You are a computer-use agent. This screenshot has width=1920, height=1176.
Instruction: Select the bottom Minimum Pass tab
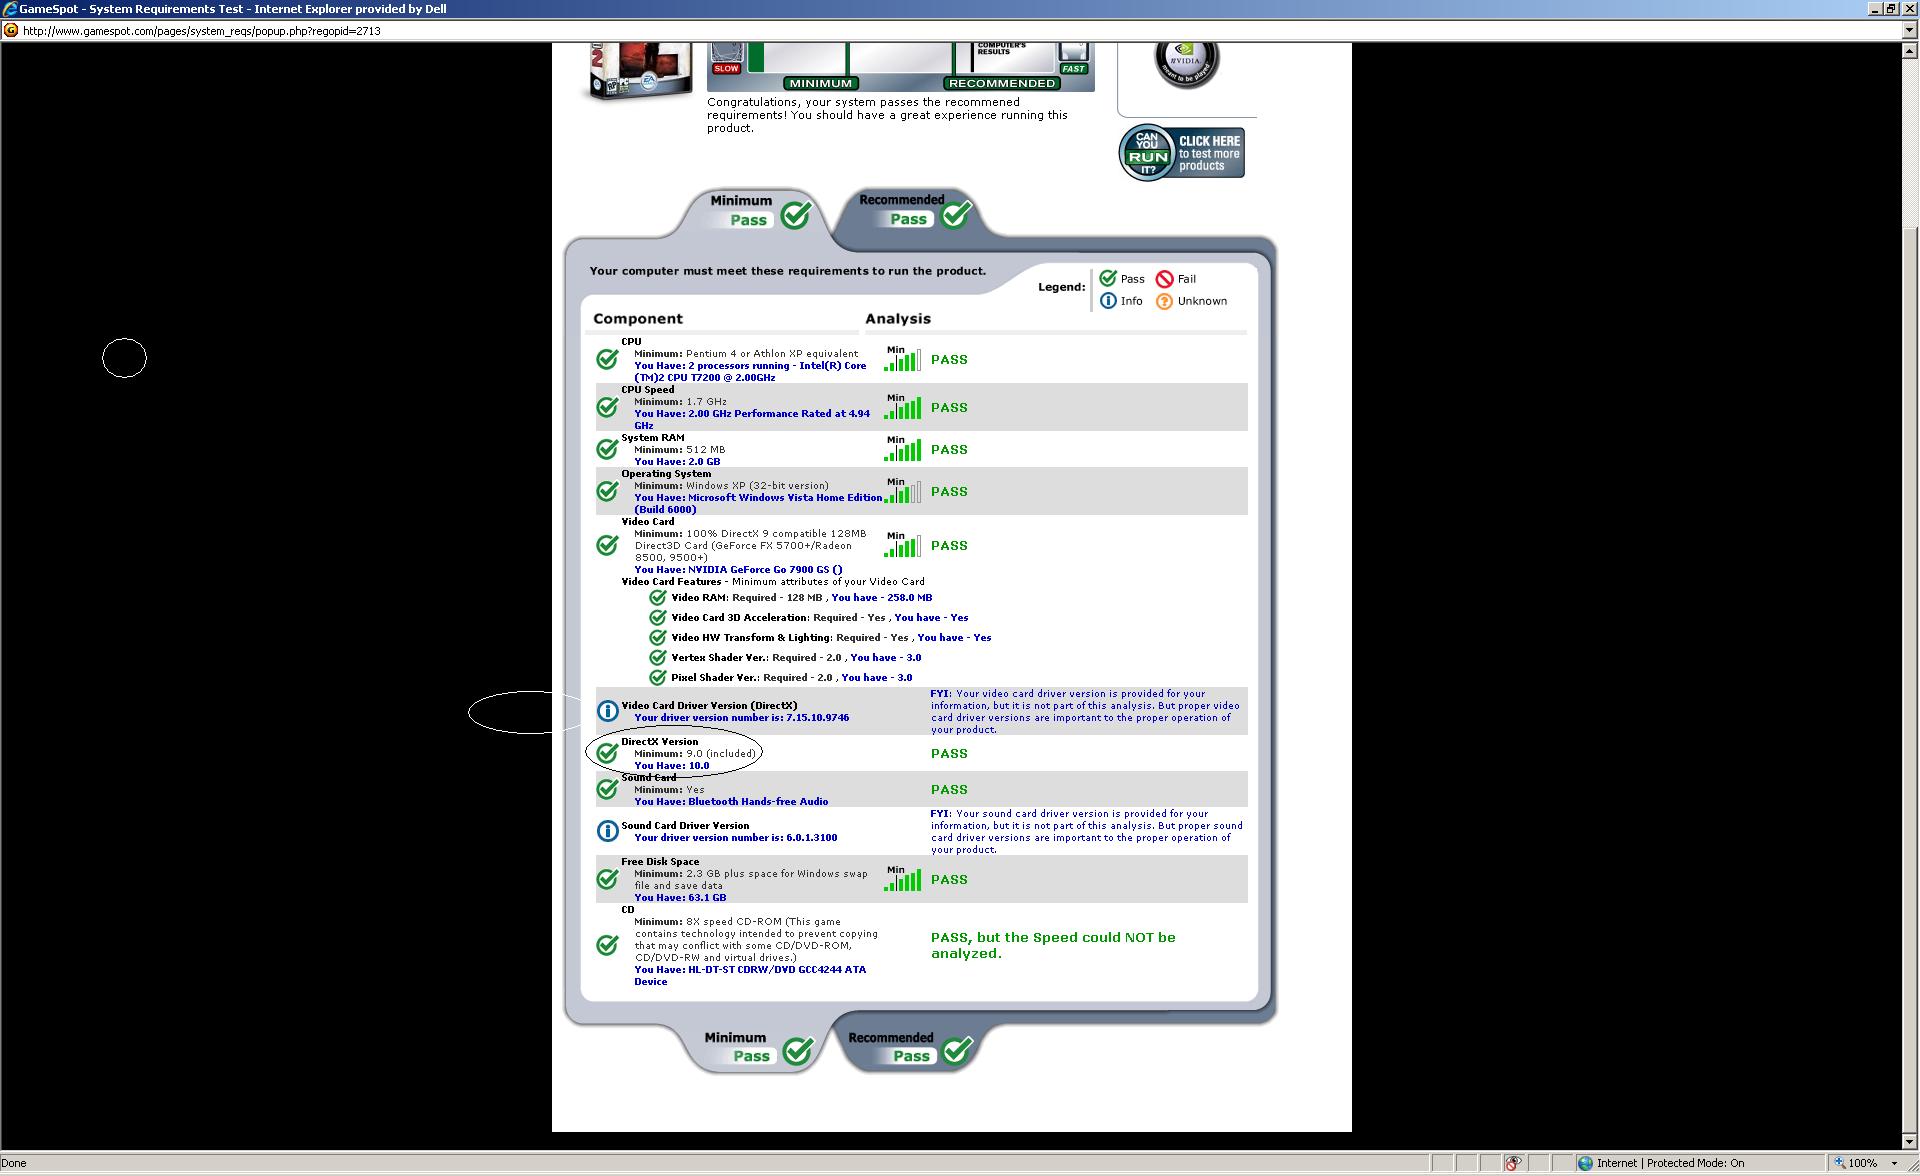(757, 1047)
